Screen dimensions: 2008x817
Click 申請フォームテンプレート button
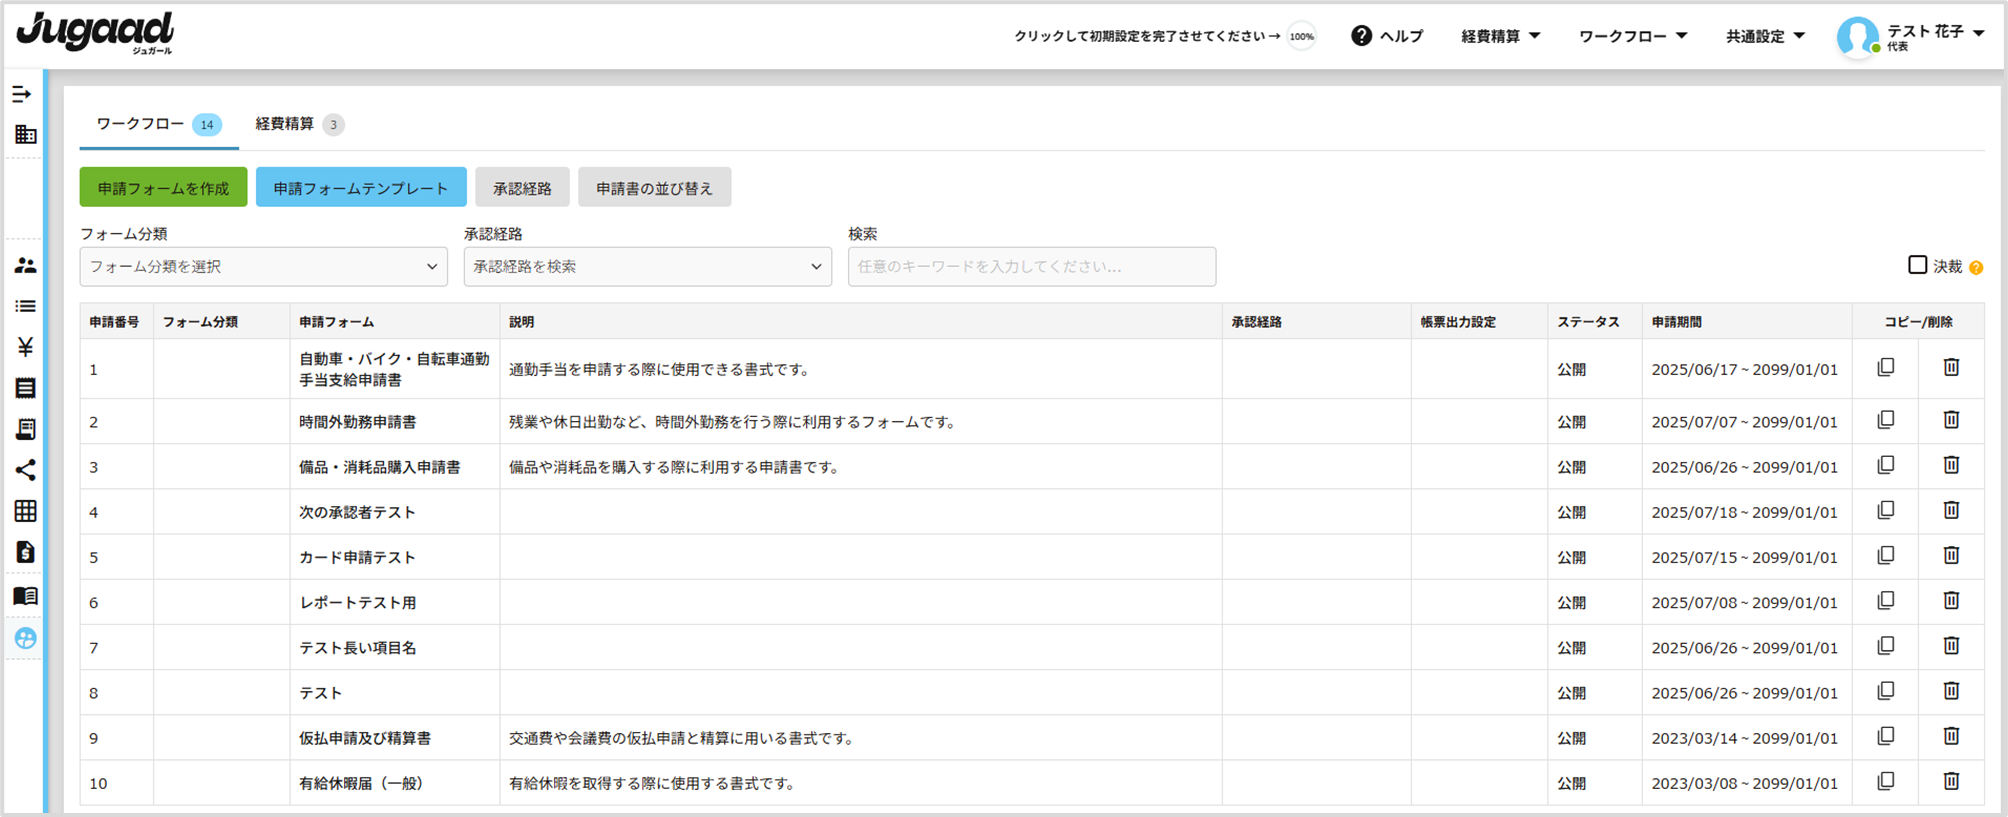point(361,187)
